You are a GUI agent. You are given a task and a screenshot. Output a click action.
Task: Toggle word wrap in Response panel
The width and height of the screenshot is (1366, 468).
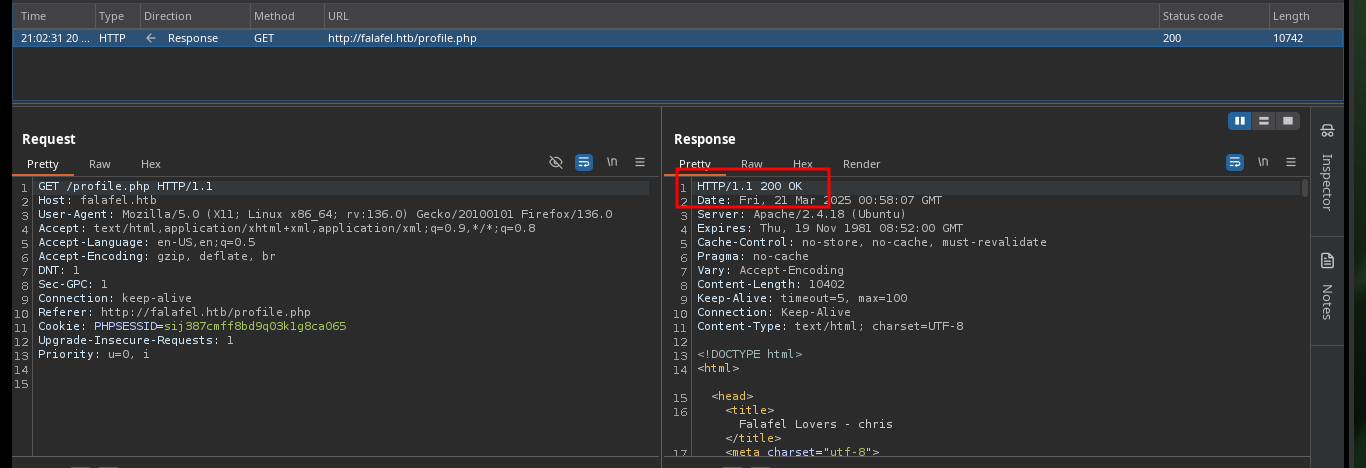click(1235, 162)
